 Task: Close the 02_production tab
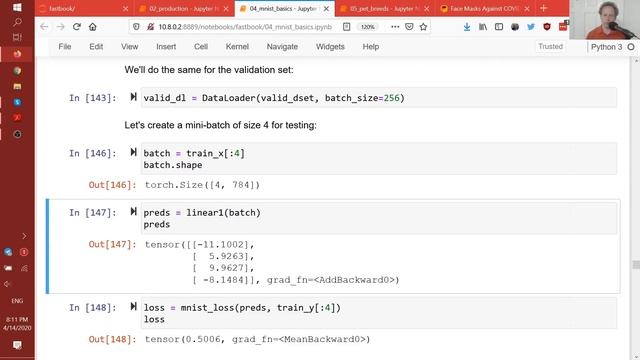coord(226,9)
